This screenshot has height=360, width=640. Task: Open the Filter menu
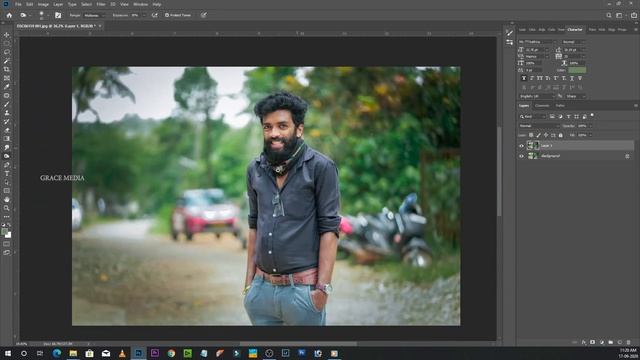pos(101,4)
